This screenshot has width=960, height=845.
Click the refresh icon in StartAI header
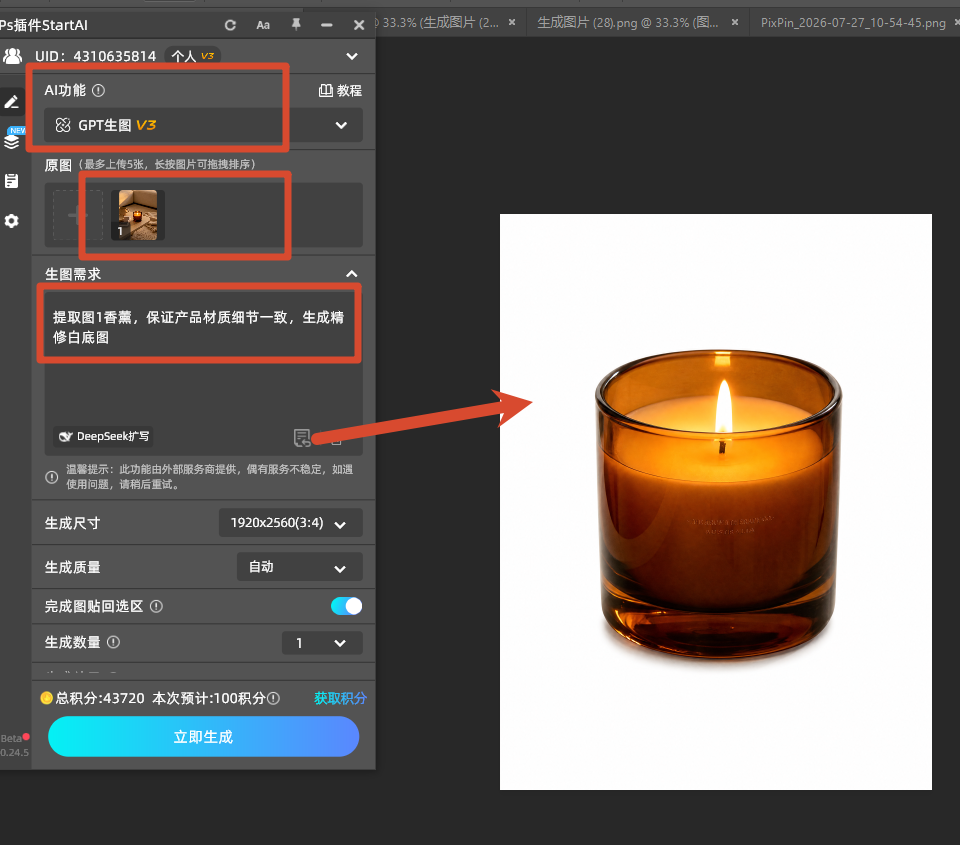pos(230,25)
